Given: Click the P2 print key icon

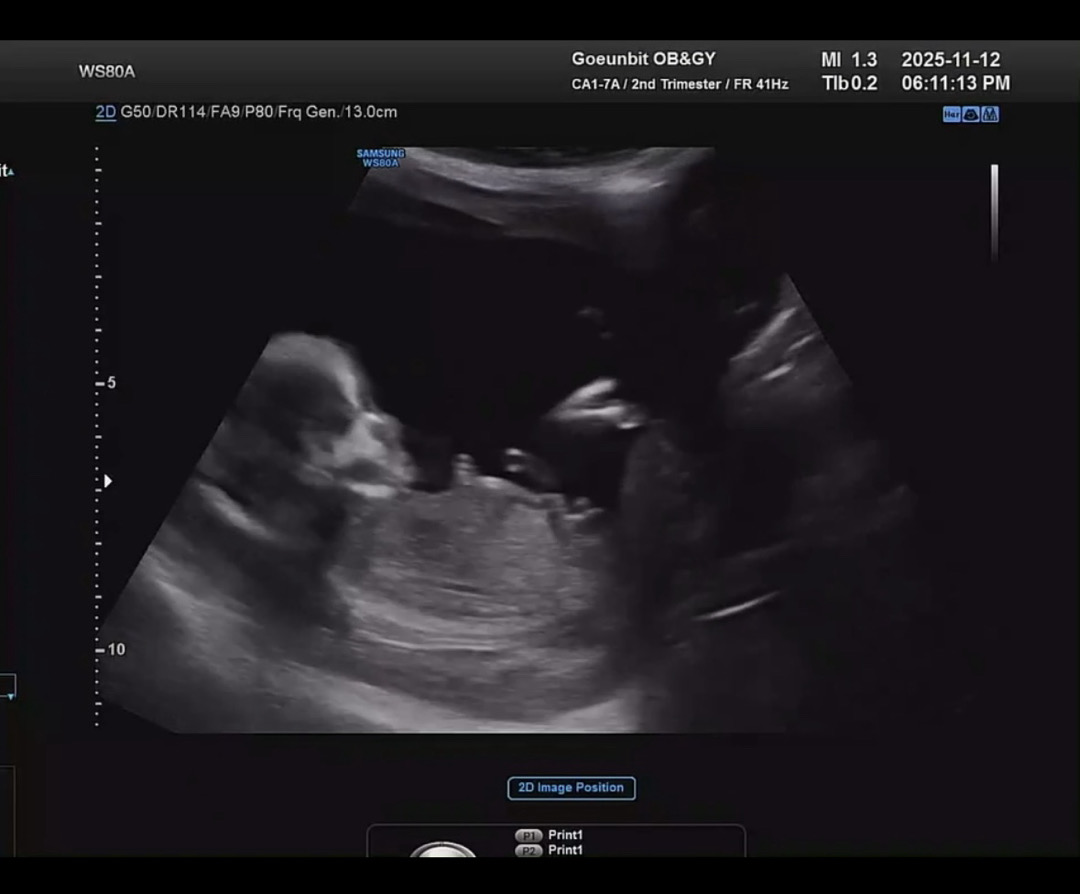Looking at the screenshot, I should [x=528, y=850].
